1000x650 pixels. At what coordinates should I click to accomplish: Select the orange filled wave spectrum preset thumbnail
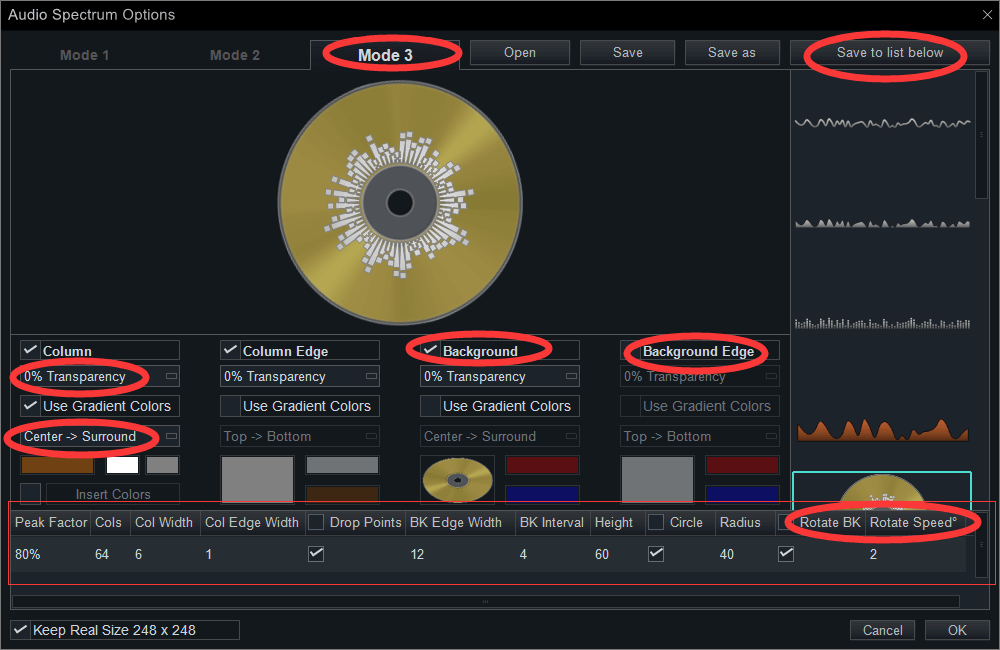pyautogui.click(x=883, y=430)
